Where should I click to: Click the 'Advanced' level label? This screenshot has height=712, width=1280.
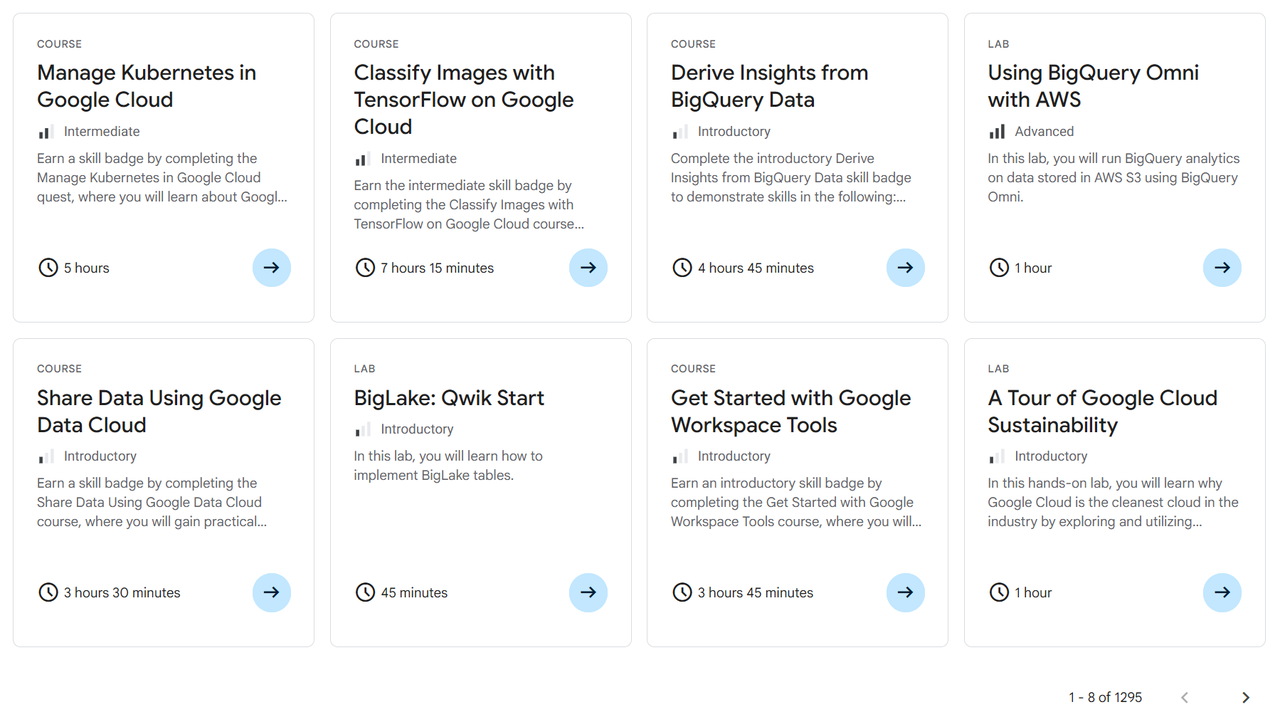pyautogui.click(x=1044, y=132)
